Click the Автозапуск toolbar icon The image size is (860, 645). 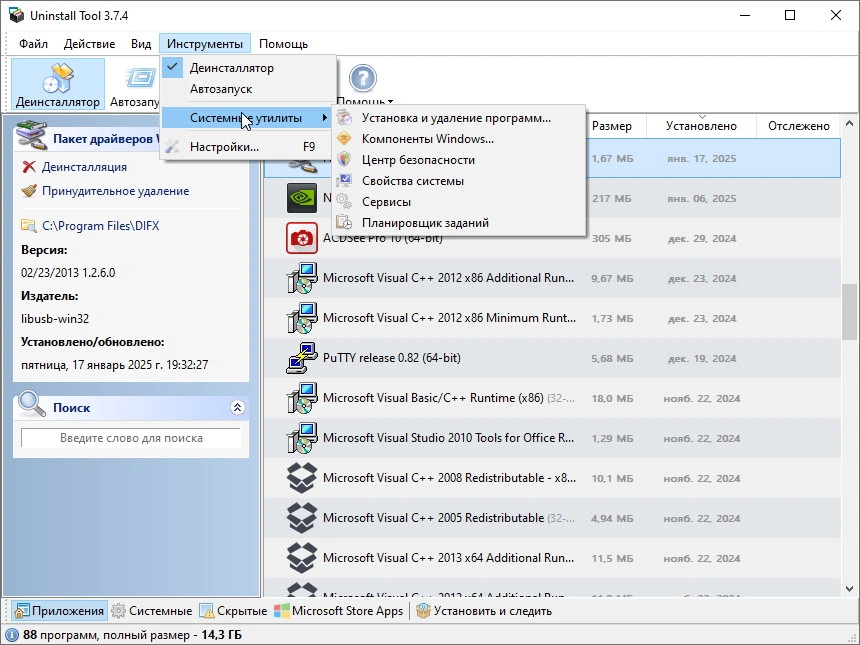pyautogui.click(x=141, y=78)
